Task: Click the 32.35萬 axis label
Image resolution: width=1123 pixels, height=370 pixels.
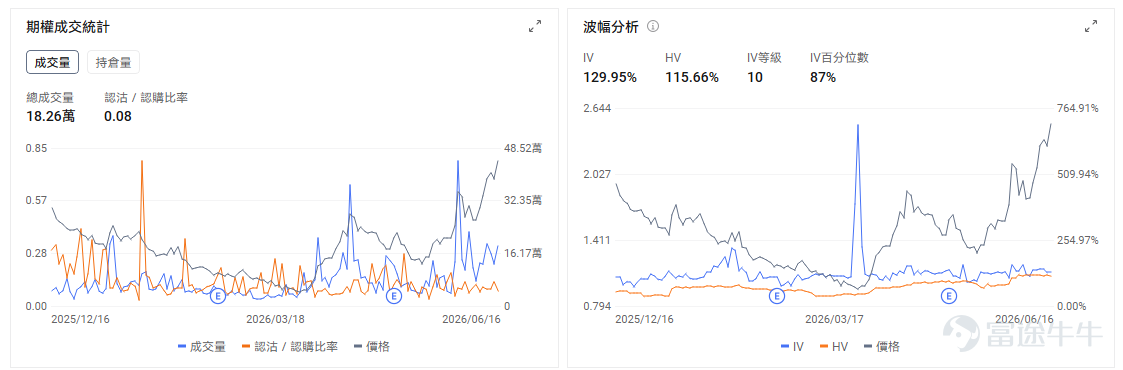Action: tap(523, 200)
